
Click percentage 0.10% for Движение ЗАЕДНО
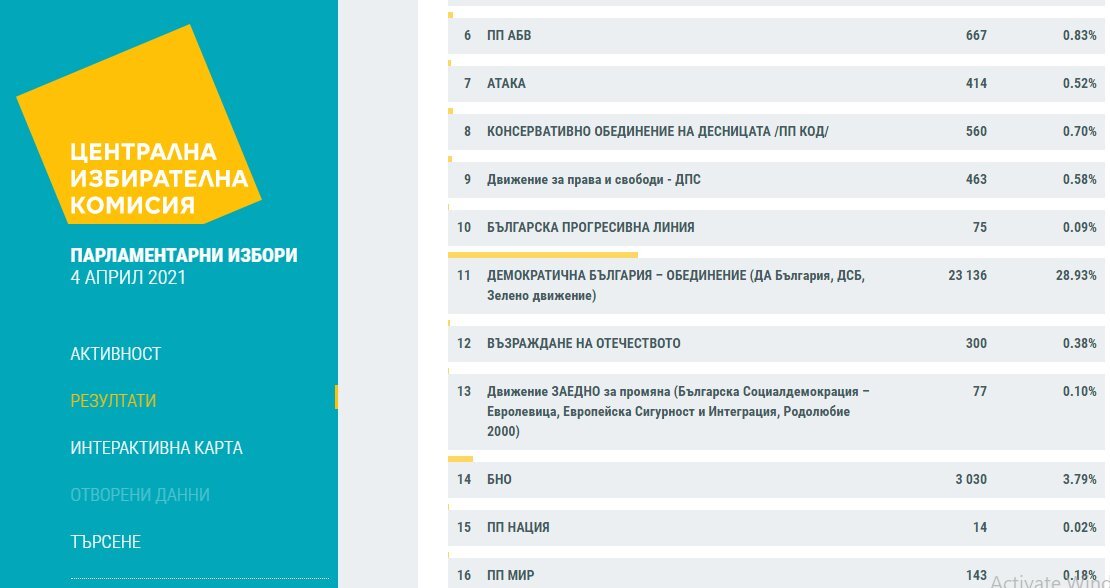click(1080, 392)
